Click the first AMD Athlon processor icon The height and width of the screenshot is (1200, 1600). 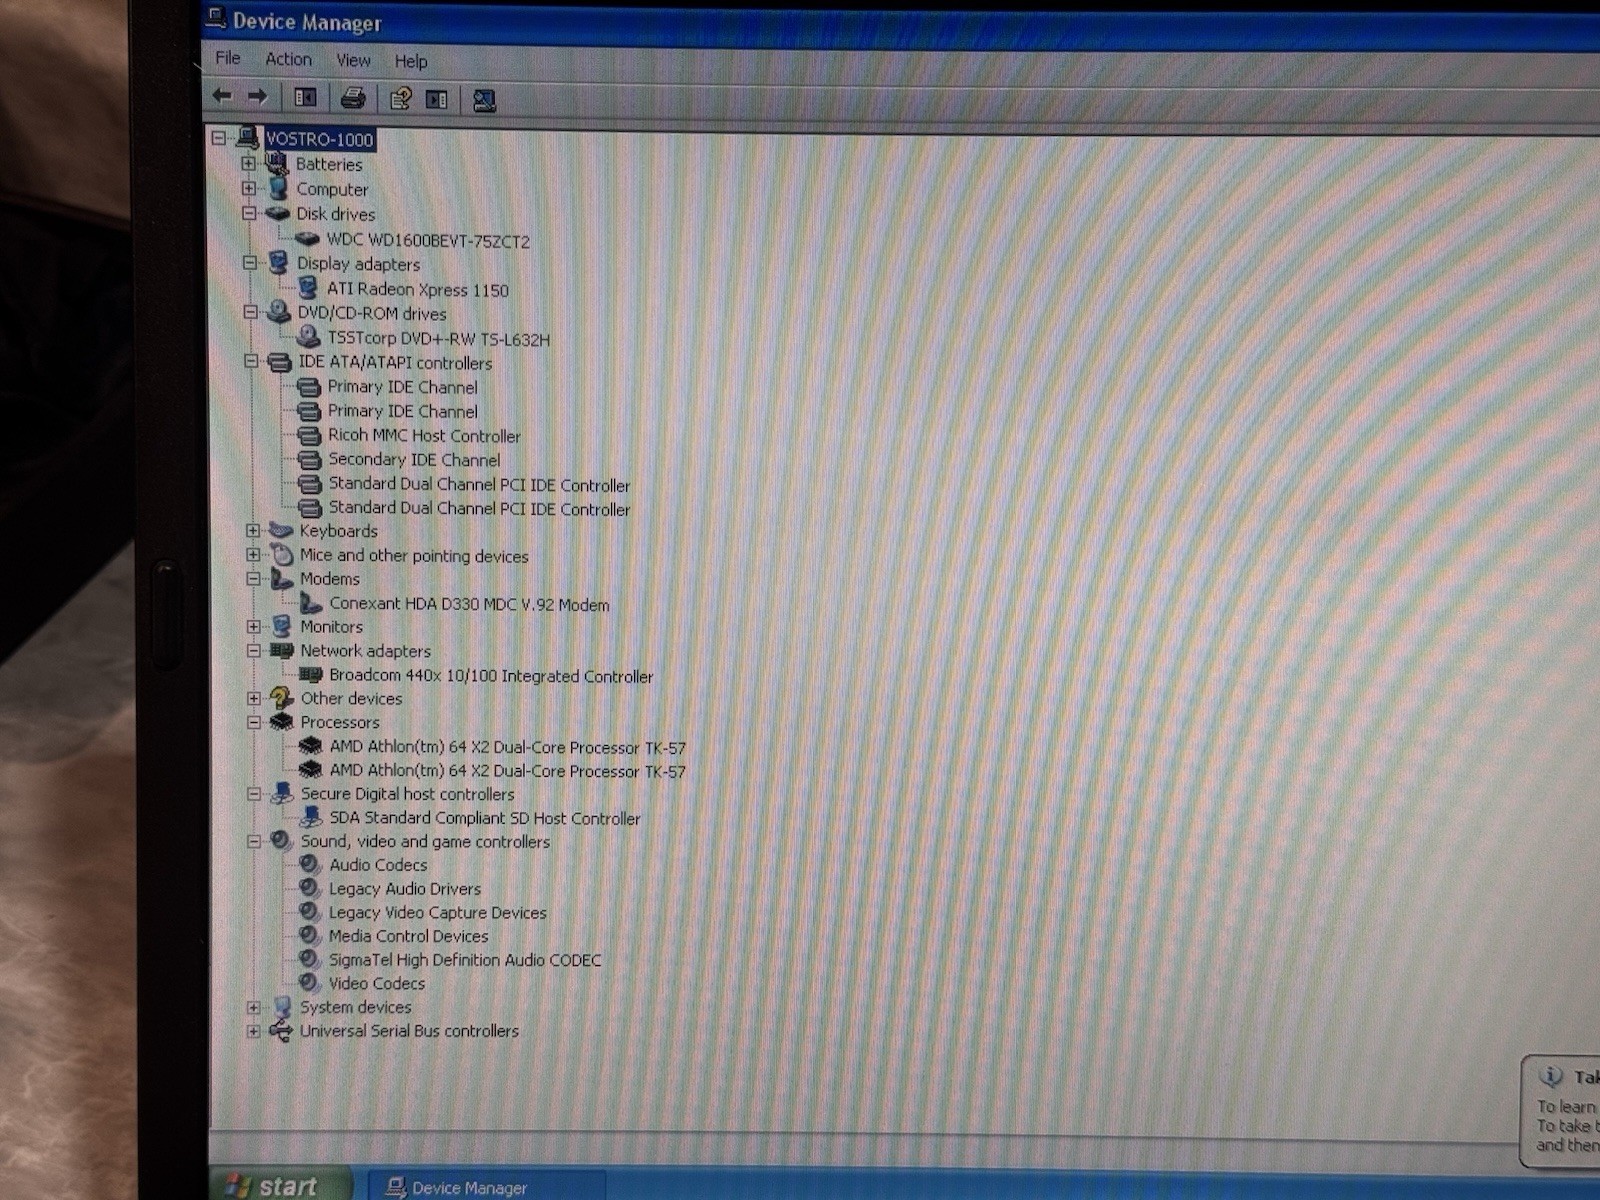(x=311, y=746)
